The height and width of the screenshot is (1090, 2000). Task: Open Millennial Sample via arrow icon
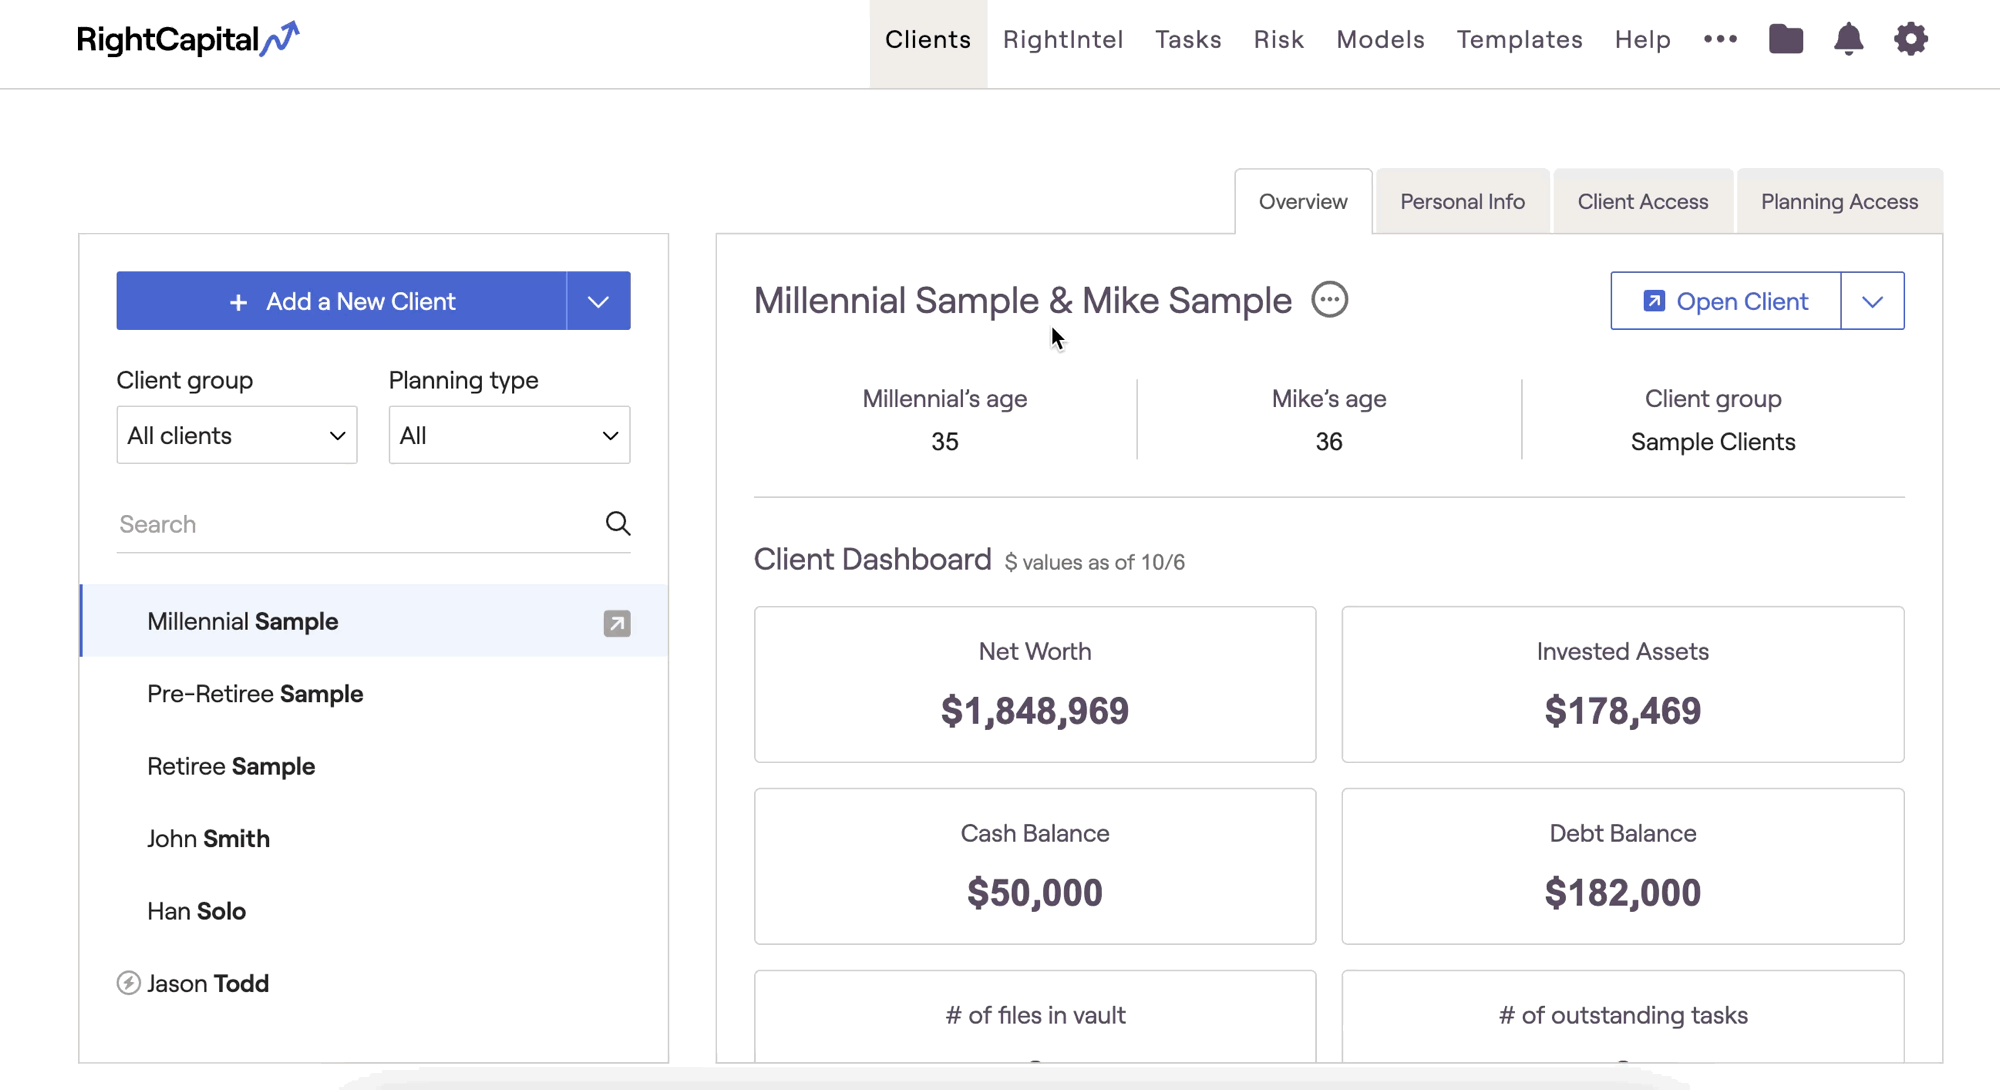[x=617, y=623]
